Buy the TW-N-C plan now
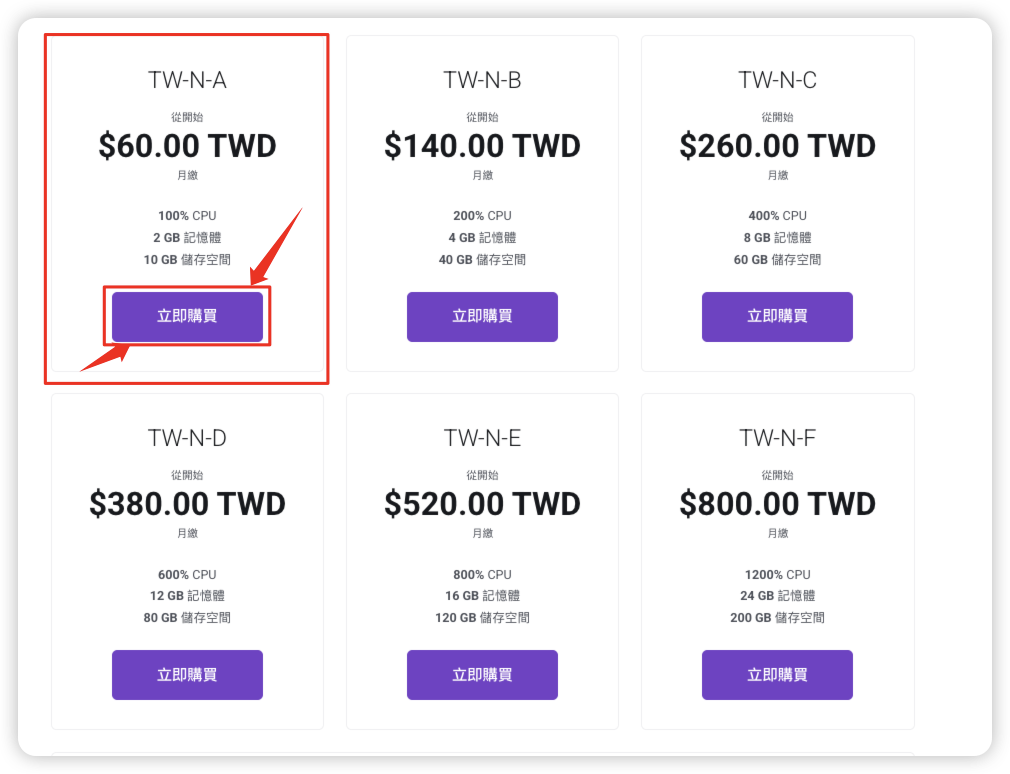 [777, 316]
